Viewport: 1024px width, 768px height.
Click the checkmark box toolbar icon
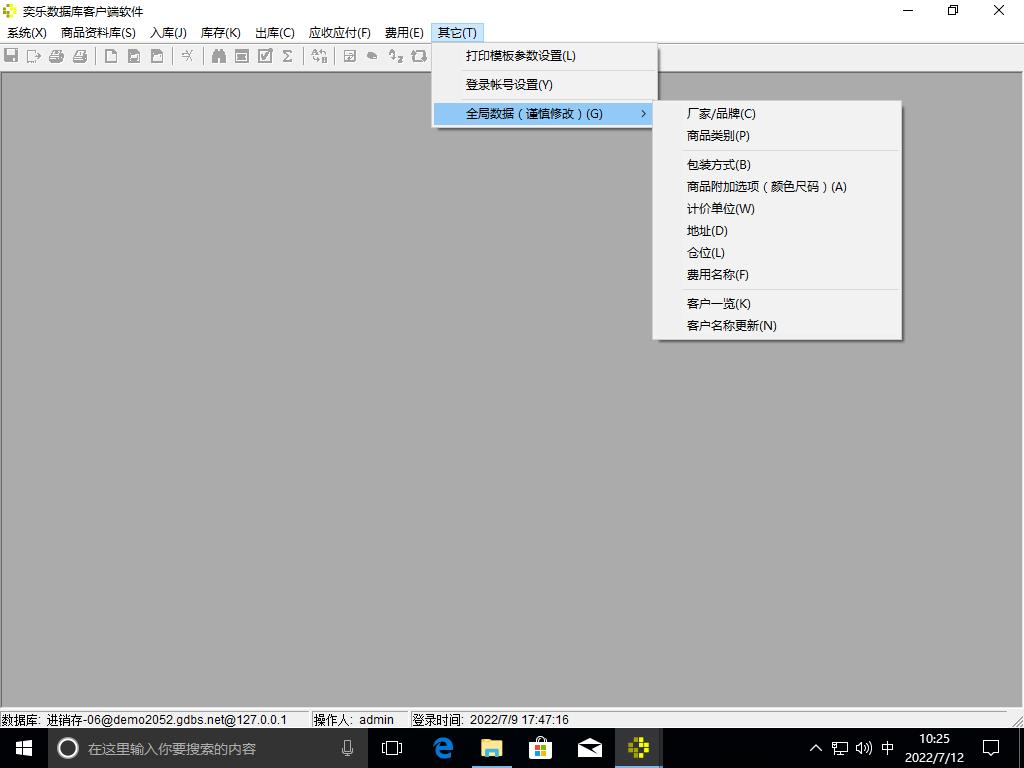(265, 56)
